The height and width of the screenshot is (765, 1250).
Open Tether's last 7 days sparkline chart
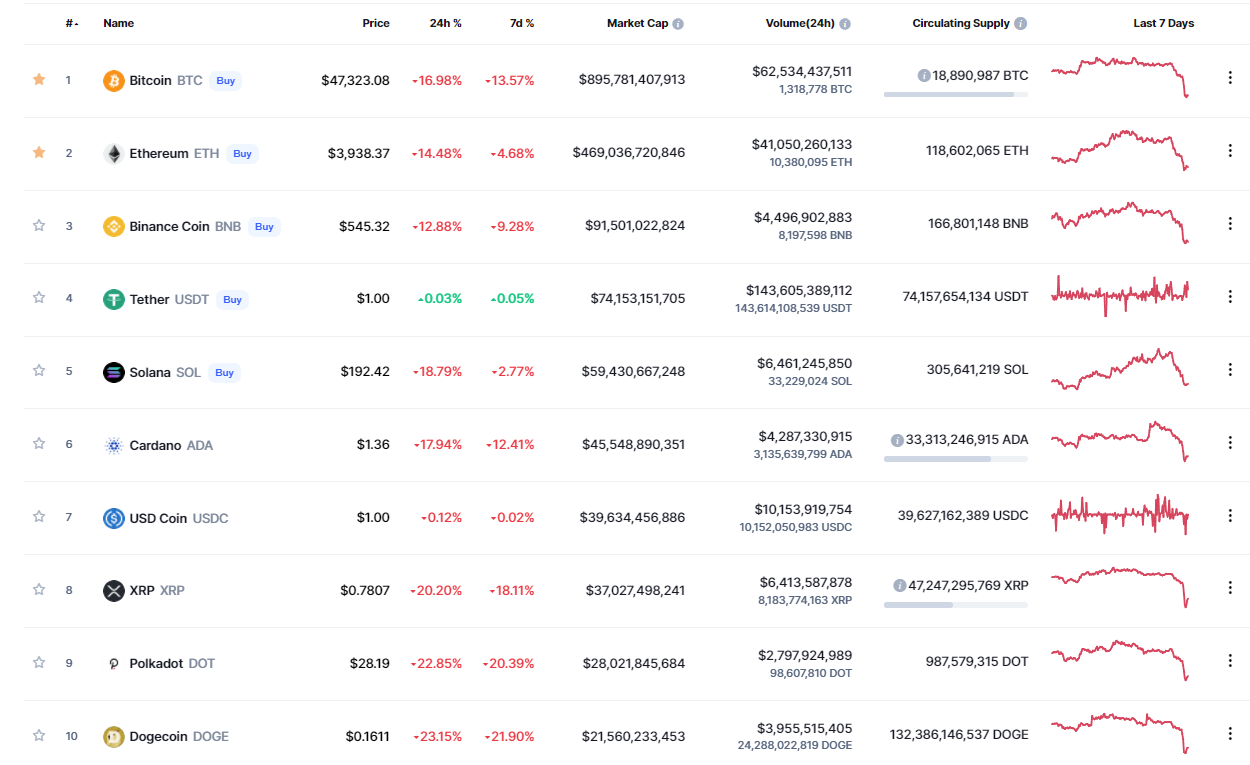tap(1120, 296)
